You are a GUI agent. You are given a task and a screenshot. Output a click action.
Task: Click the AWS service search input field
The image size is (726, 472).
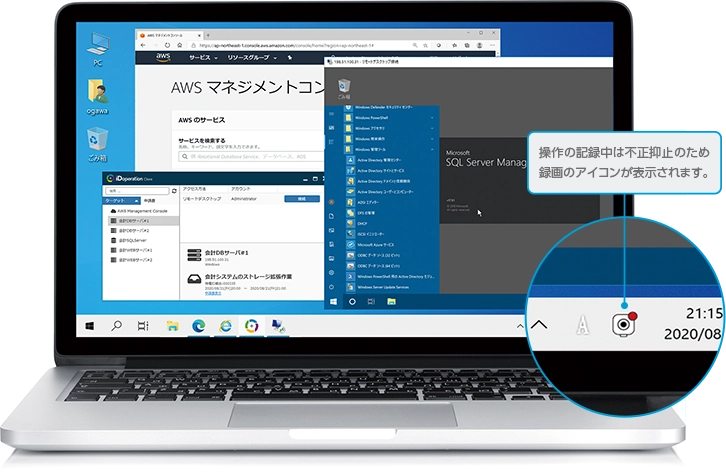250,157
